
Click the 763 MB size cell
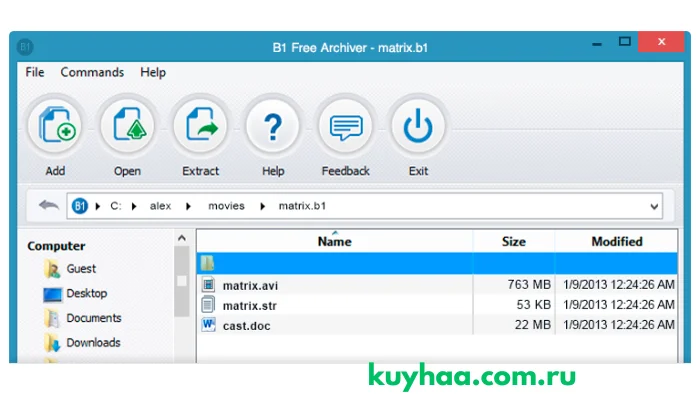529,285
